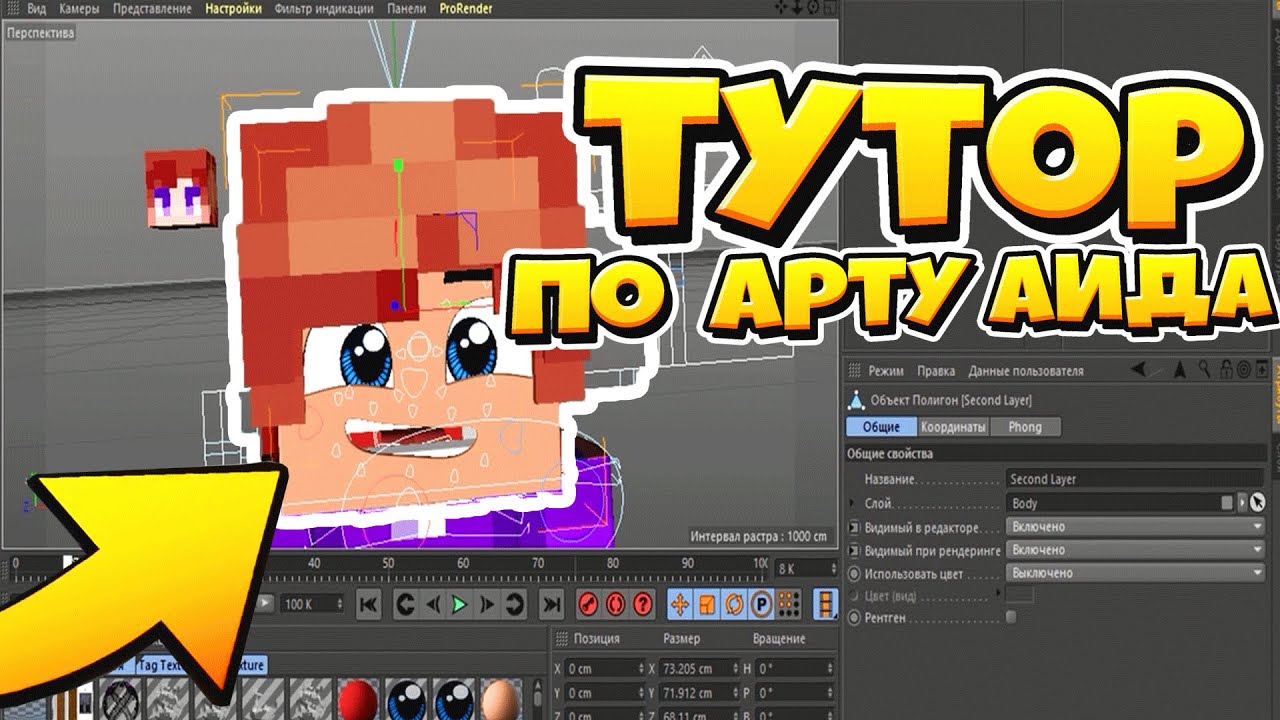Open the film strip timeline scheme icon
The width and height of the screenshot is (1280, 720).
click(825, 604)
